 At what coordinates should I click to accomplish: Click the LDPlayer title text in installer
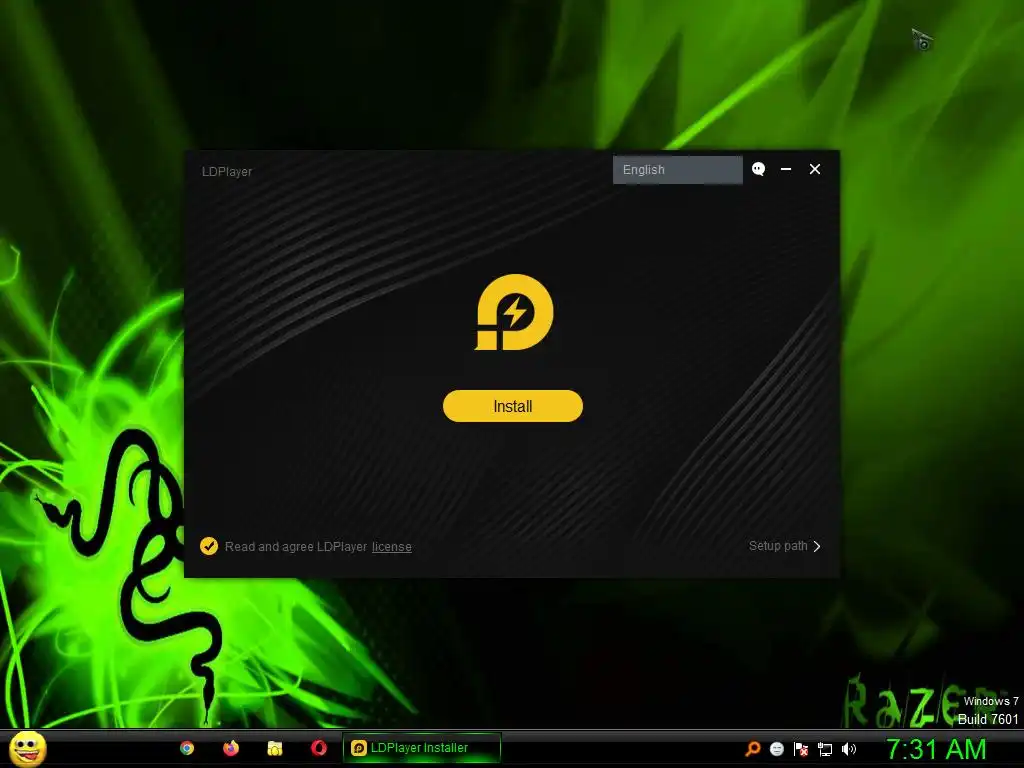coord(227,172)
